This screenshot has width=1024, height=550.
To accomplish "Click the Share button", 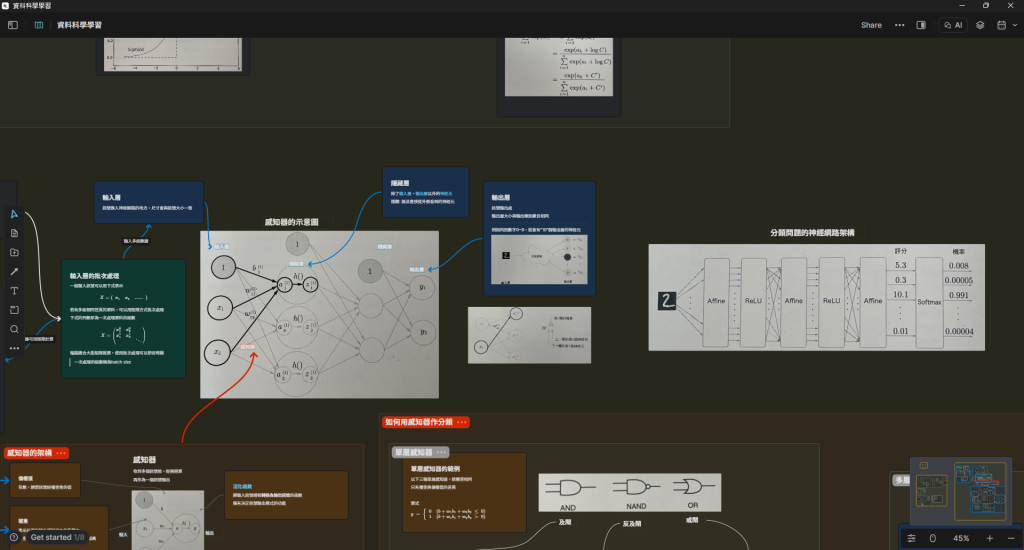I will coord(871,25).
